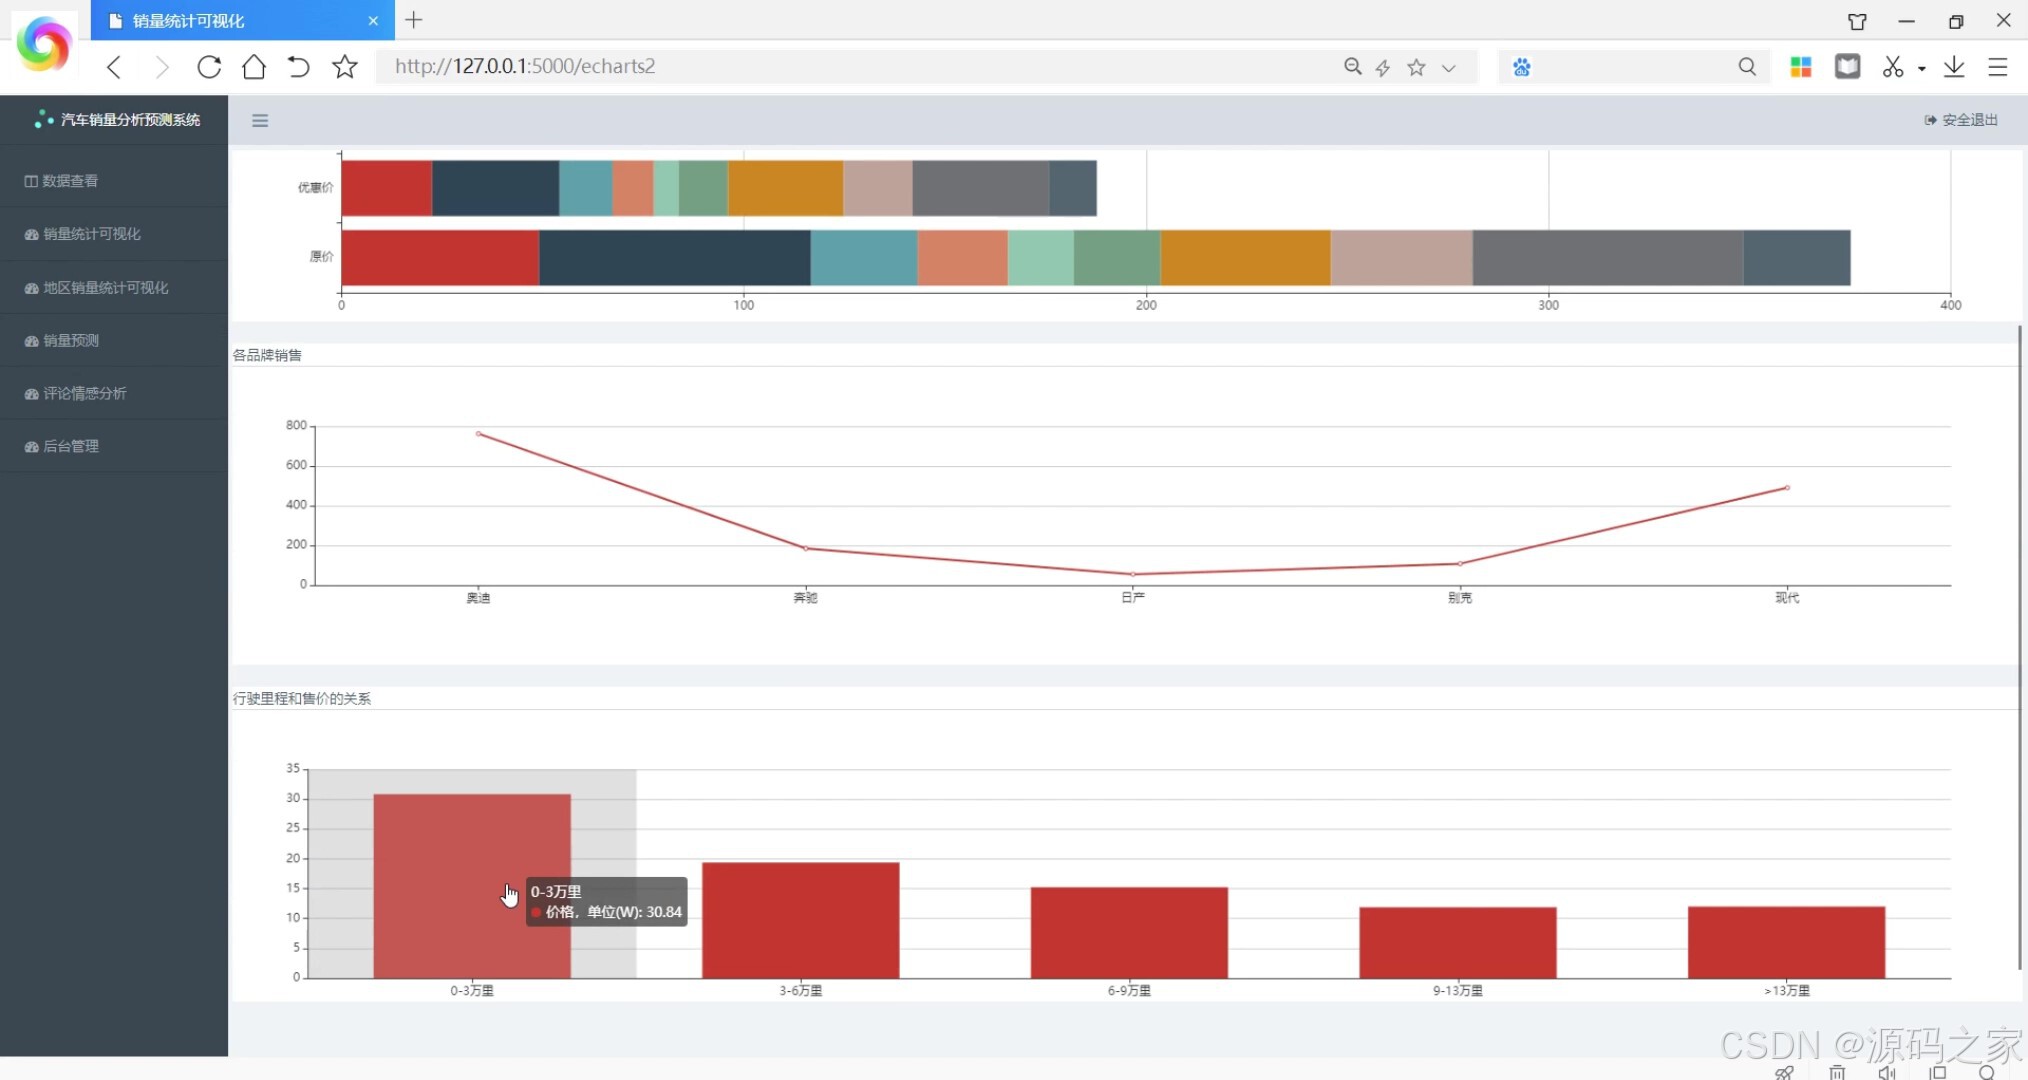Expand the screenshot tool dropdown arrow
Viewport: 2028px width, 1080px height.
click(1922, 68)
